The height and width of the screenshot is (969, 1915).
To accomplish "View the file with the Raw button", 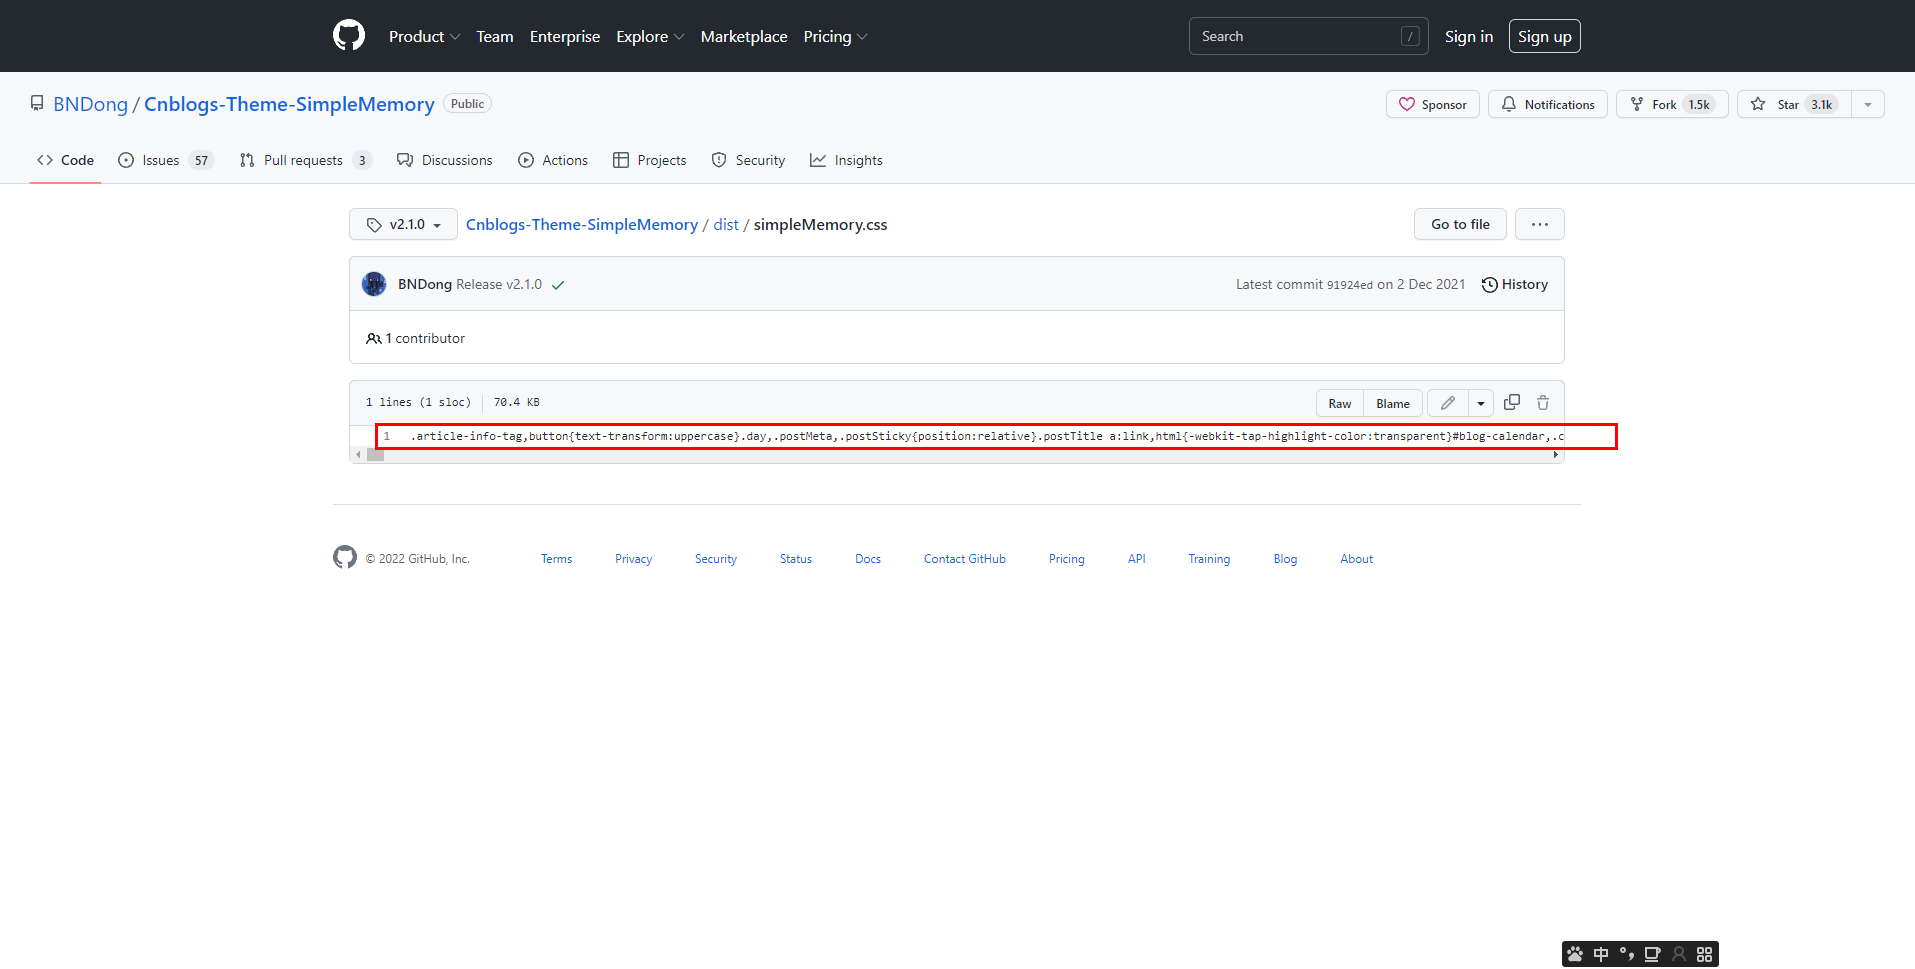I will coord(1340,403).
